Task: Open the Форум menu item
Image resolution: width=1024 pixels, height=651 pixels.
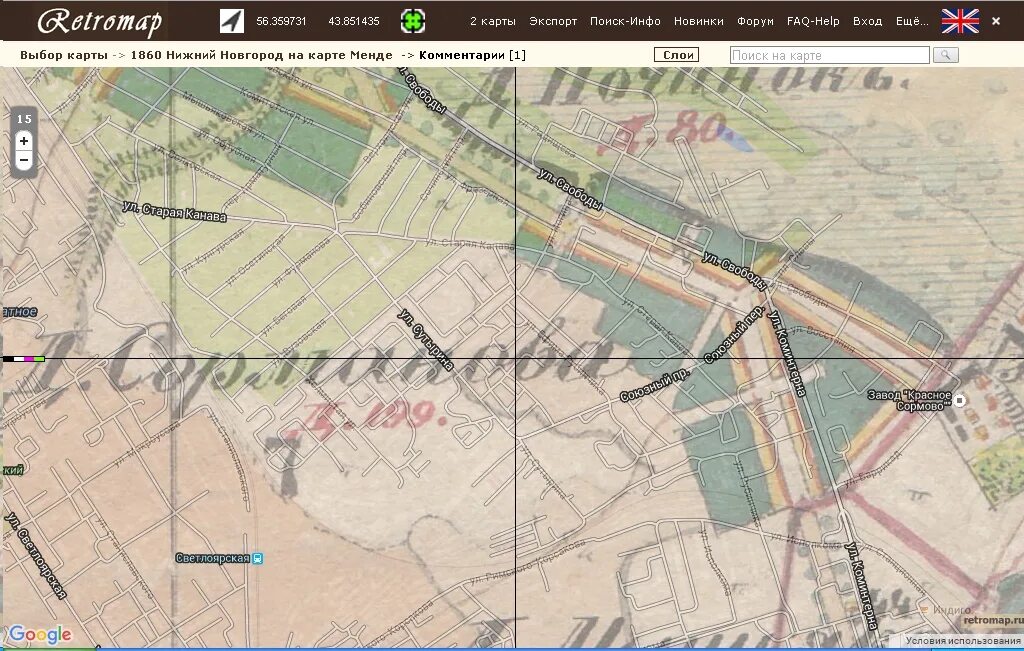Action: coord(755,21)
